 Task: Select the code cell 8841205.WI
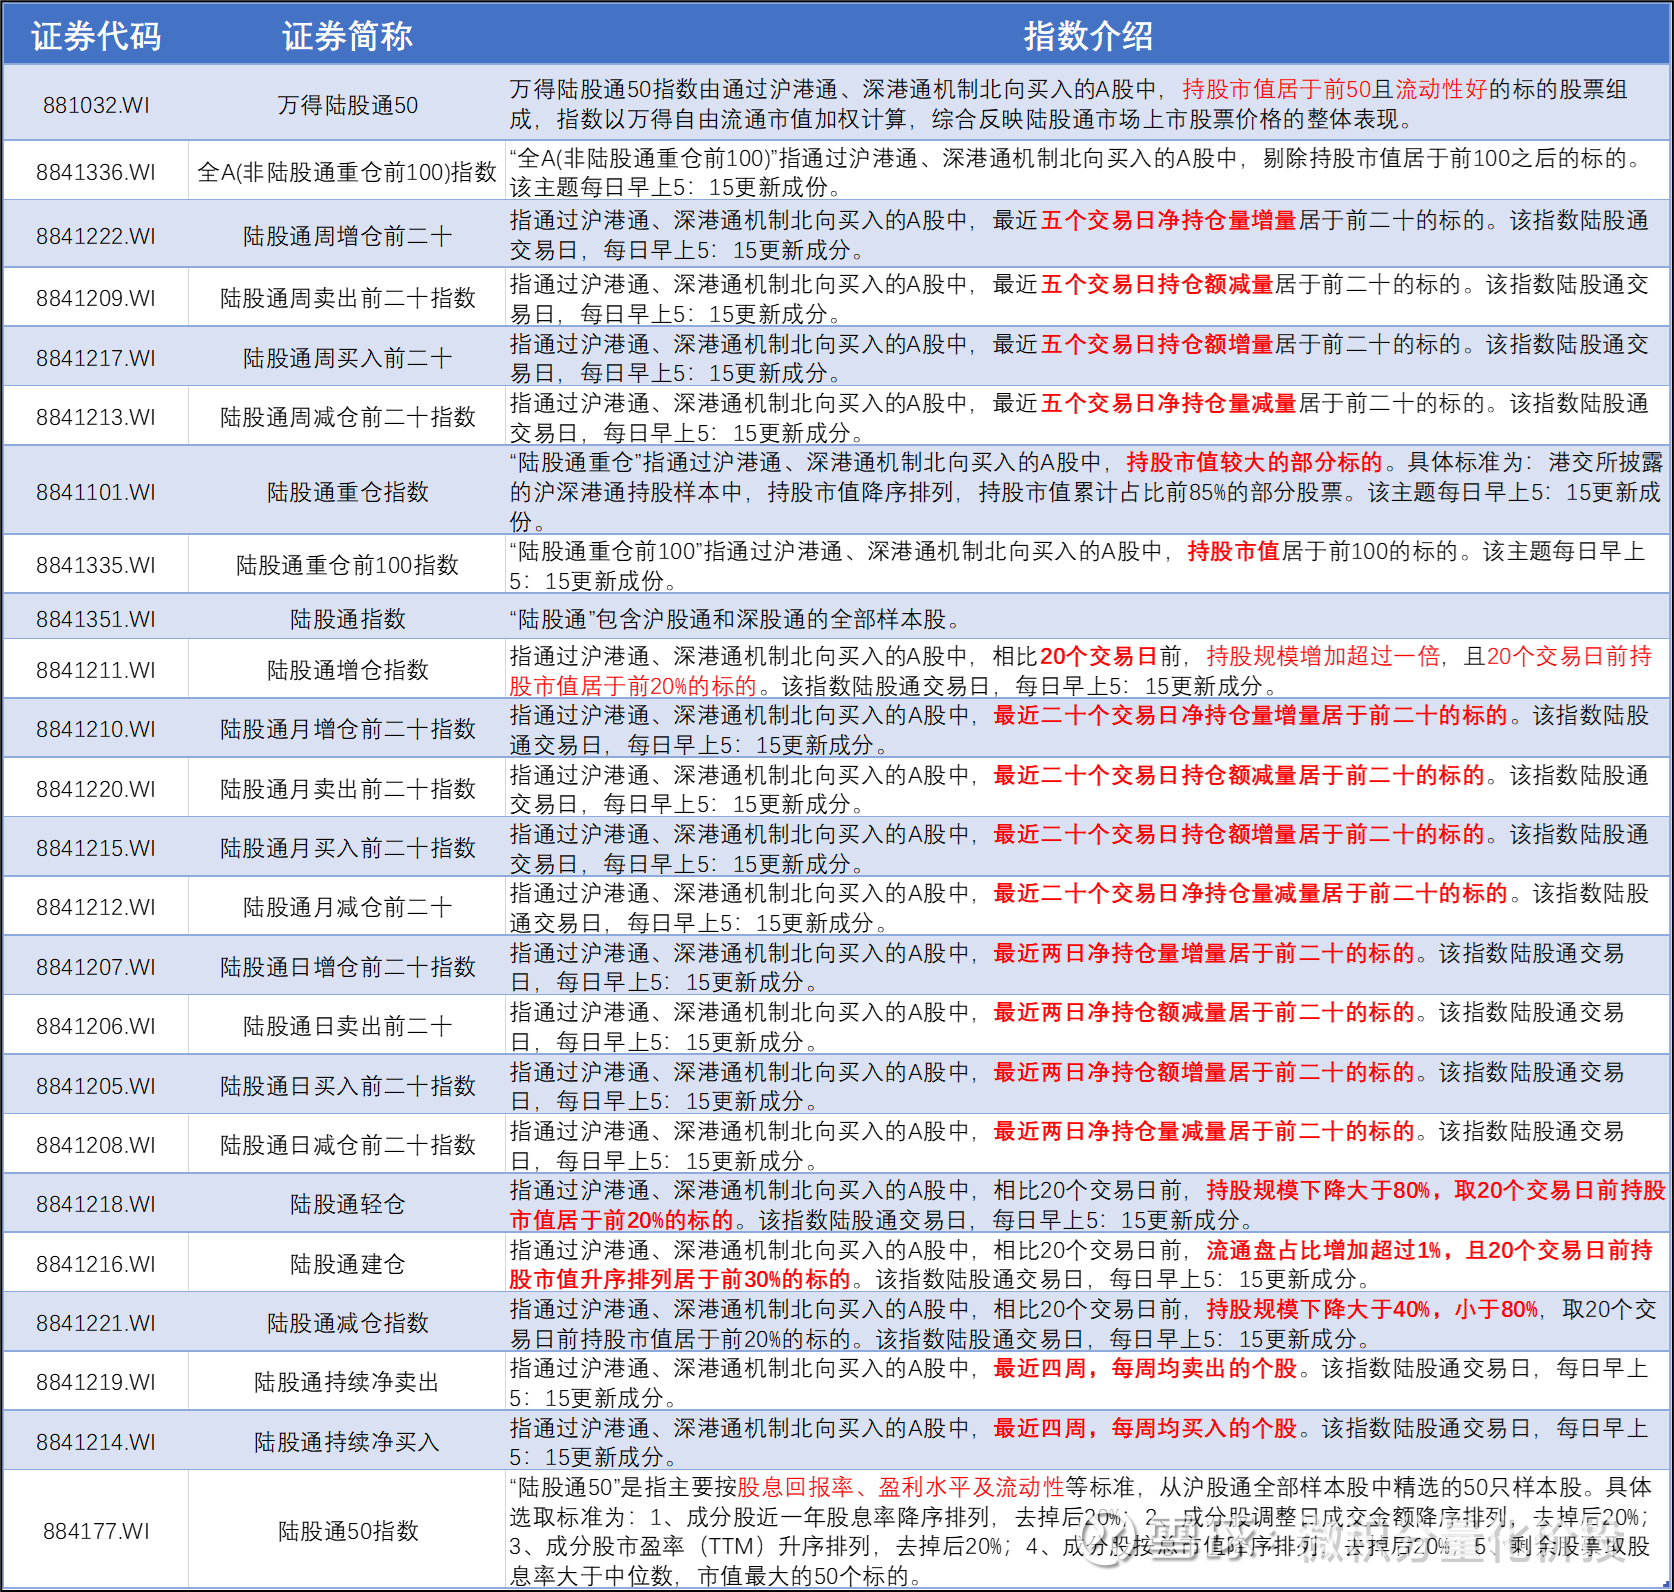pyautogui.click(x=96, y=1086)
